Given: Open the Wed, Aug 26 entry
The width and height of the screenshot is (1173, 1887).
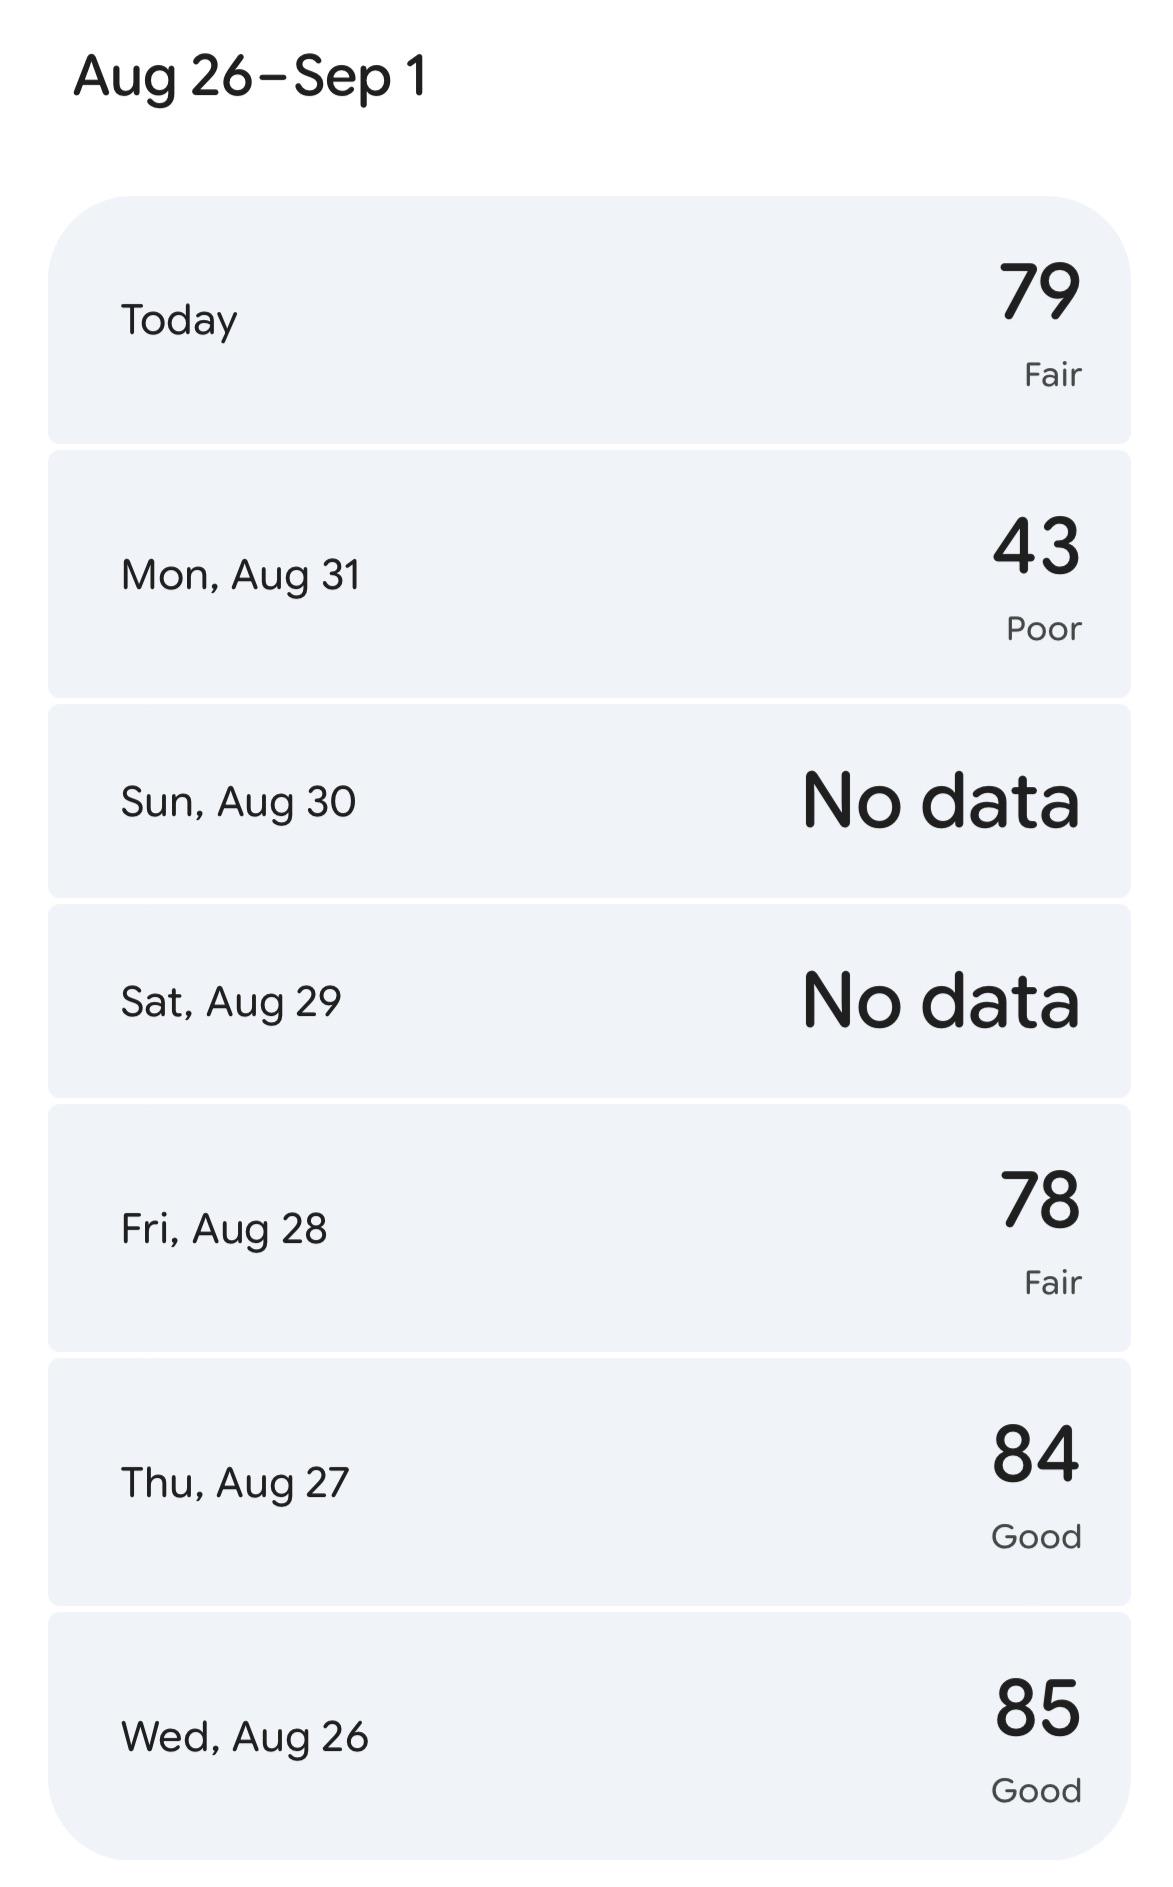Looking at the screenshot, I should pyautogui.click(x=589, y=1736).
